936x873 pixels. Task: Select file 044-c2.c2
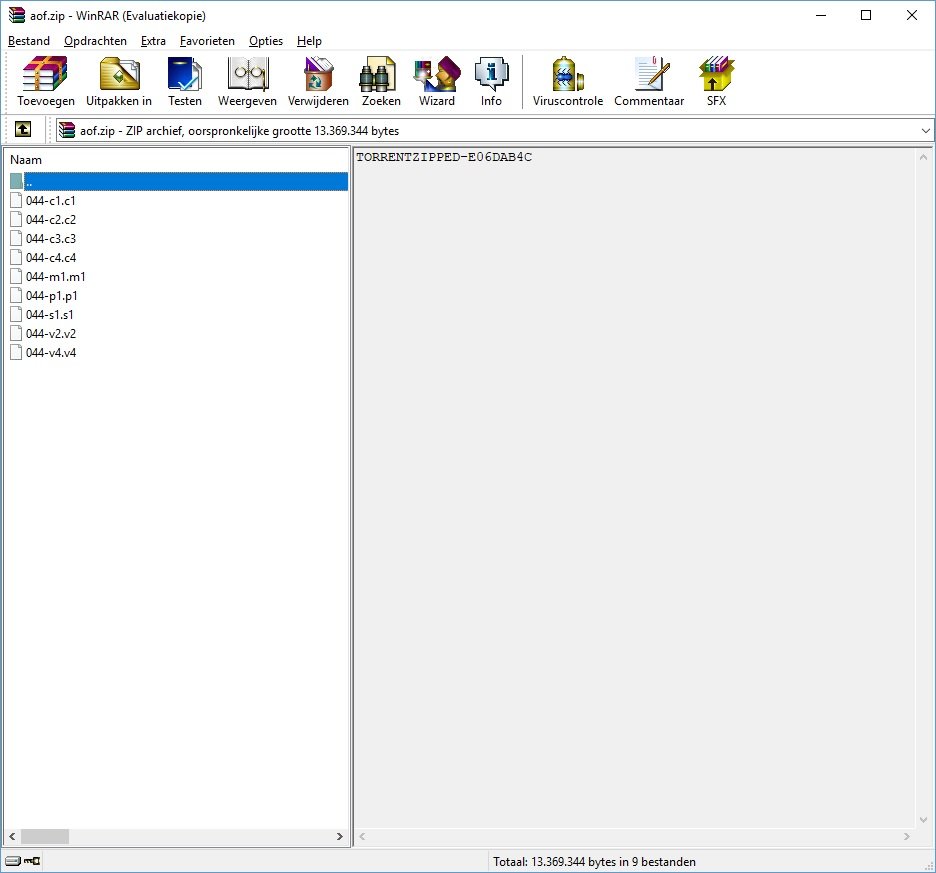[x=51, y=220]
